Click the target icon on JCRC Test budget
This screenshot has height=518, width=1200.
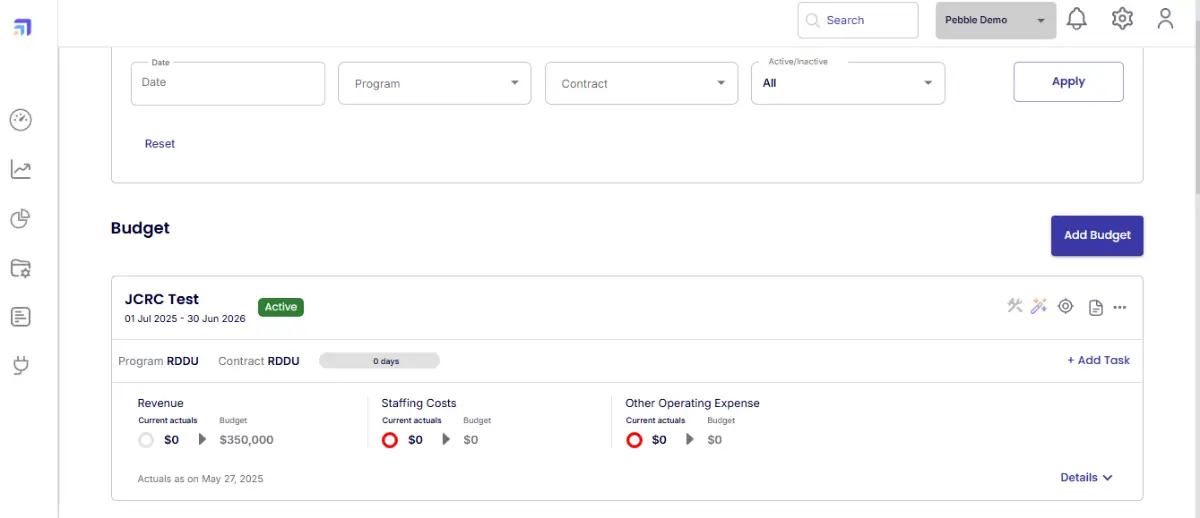[1066, 306]
